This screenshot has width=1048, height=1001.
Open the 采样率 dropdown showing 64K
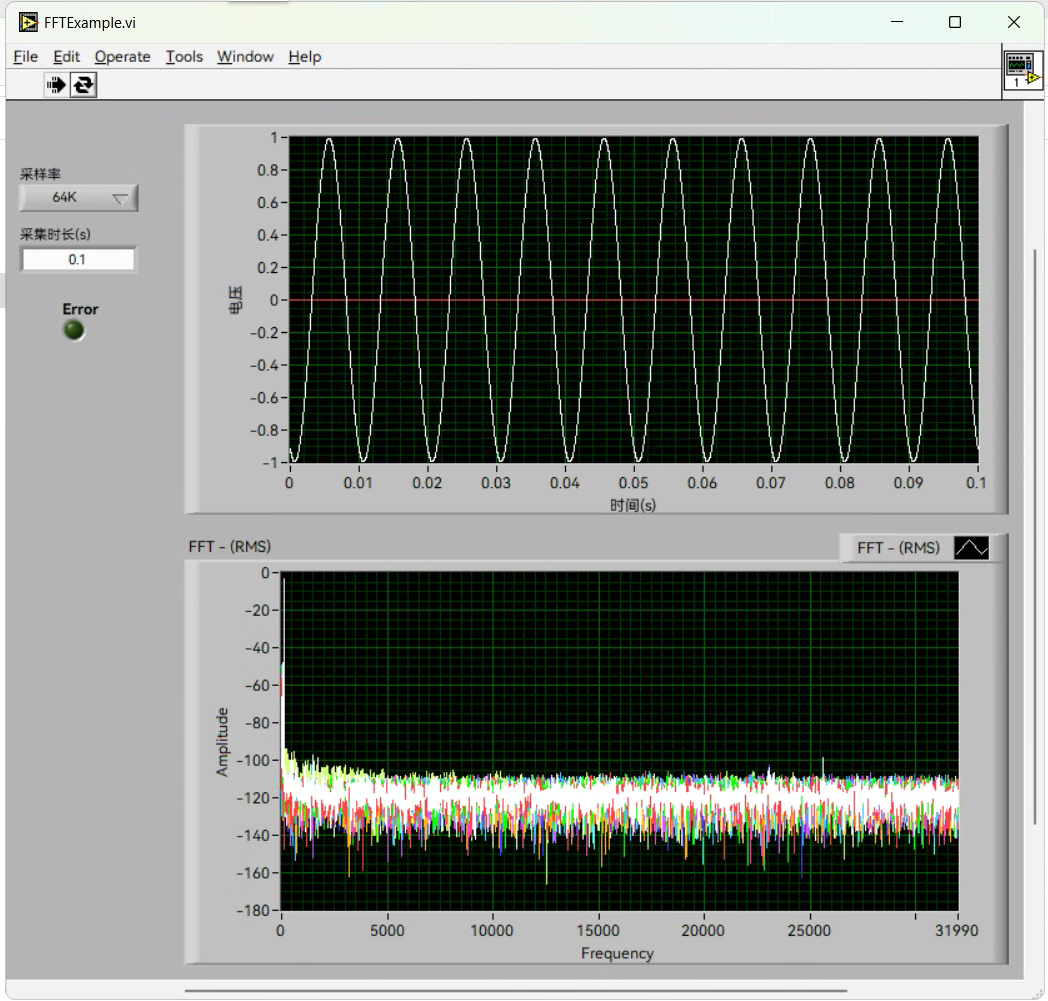79,198
